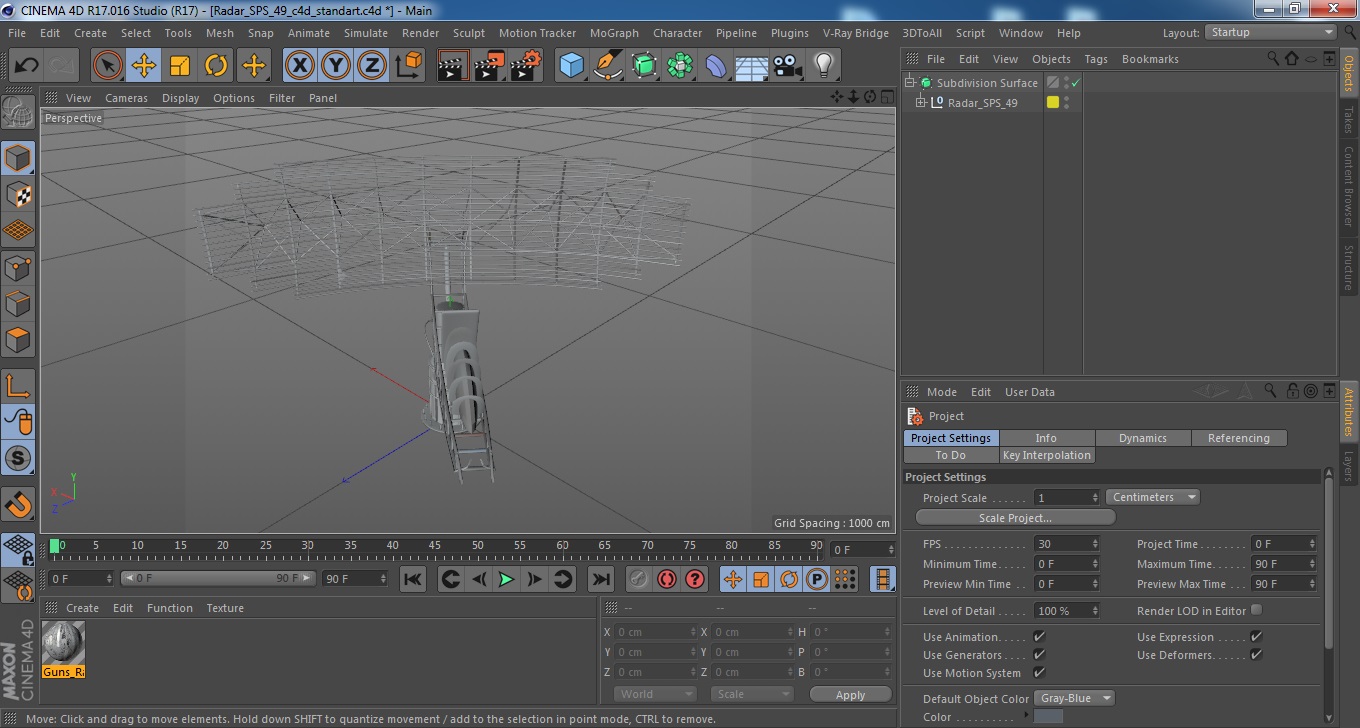The width and height of the screenshot is (1360, 728).
Task: Select the Rotate tool icon
Action: click(216, 66)
